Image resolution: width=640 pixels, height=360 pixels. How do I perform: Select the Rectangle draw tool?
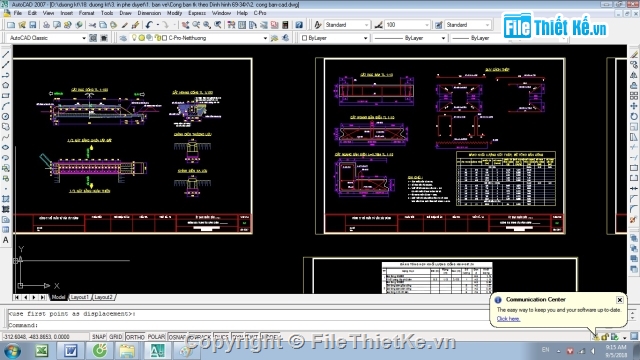6,96
